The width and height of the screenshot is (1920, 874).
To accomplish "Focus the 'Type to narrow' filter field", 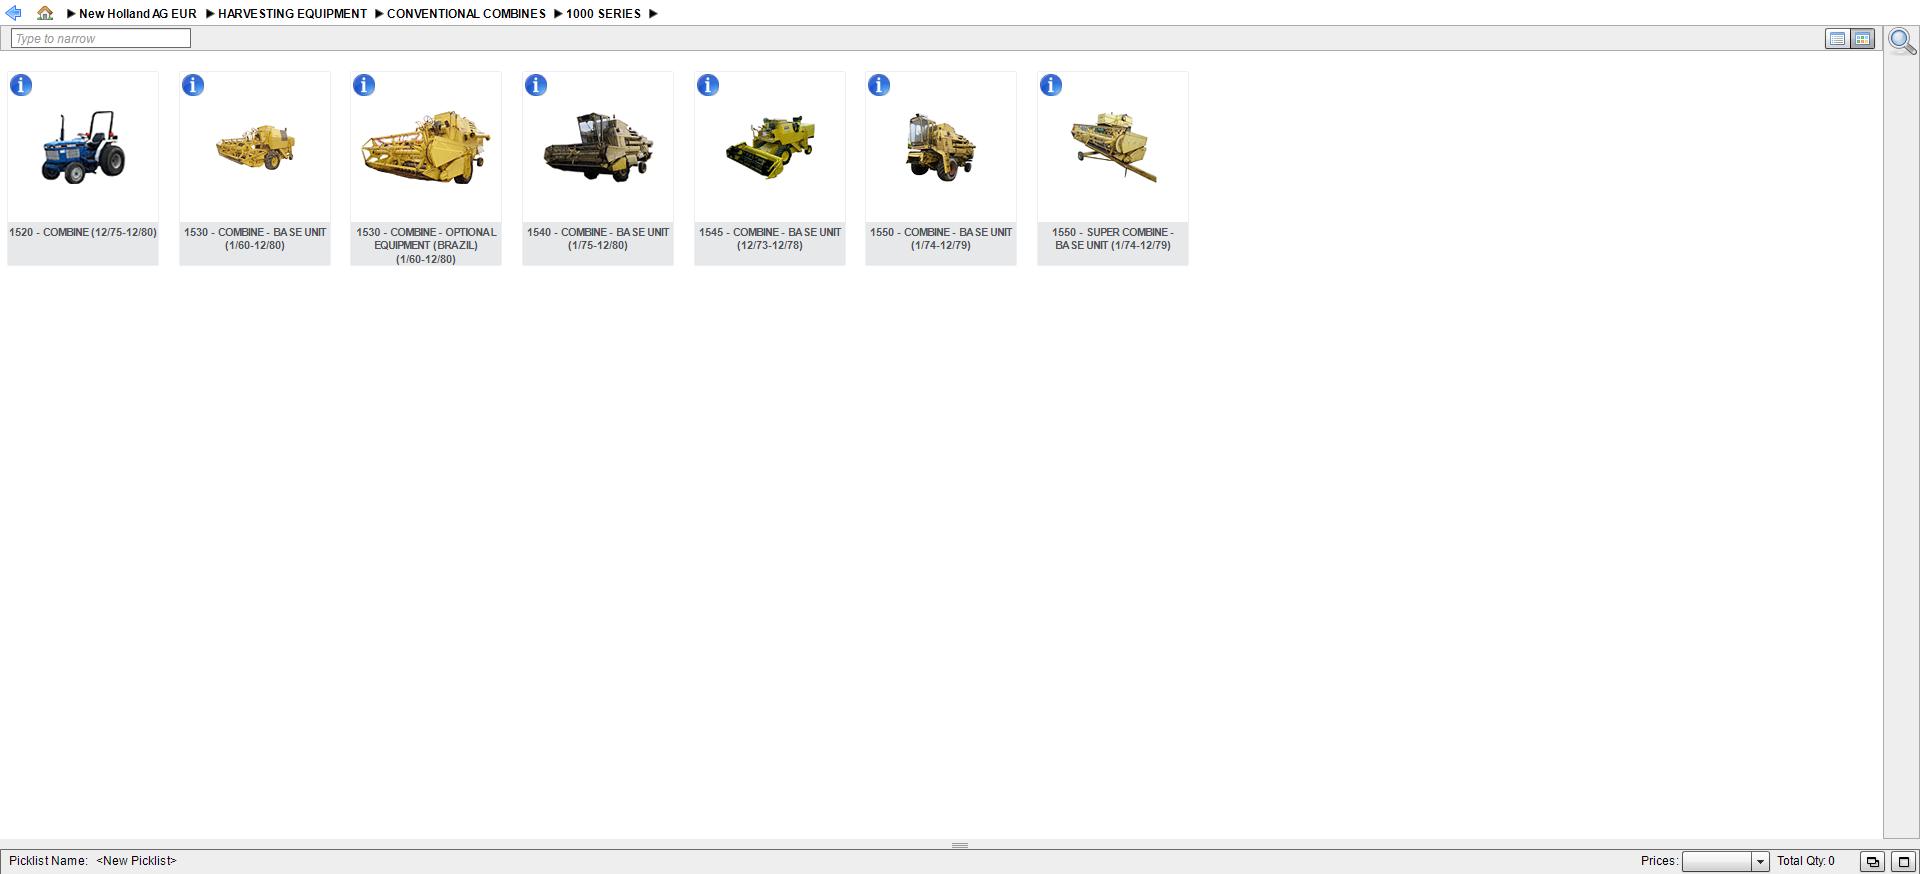I will (100, 39).
